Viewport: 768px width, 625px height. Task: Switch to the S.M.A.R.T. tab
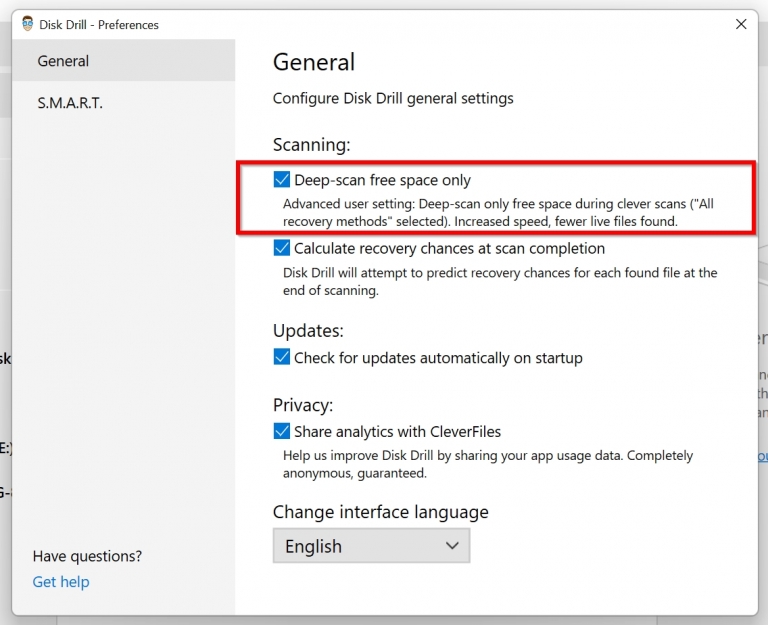70,103
